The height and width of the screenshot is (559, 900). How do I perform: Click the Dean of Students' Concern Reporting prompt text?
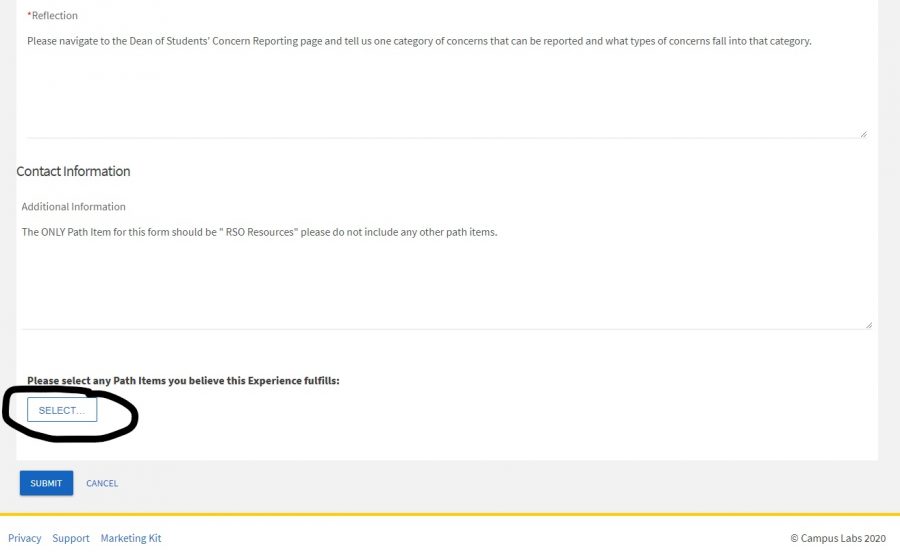pyautogui.click(x=419, y=41)
